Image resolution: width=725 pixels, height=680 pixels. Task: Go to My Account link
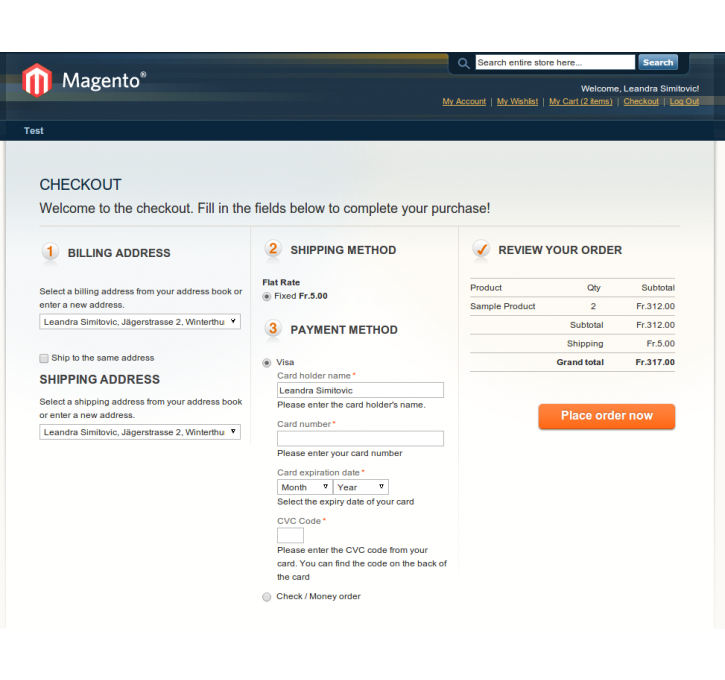coord(464,101)
